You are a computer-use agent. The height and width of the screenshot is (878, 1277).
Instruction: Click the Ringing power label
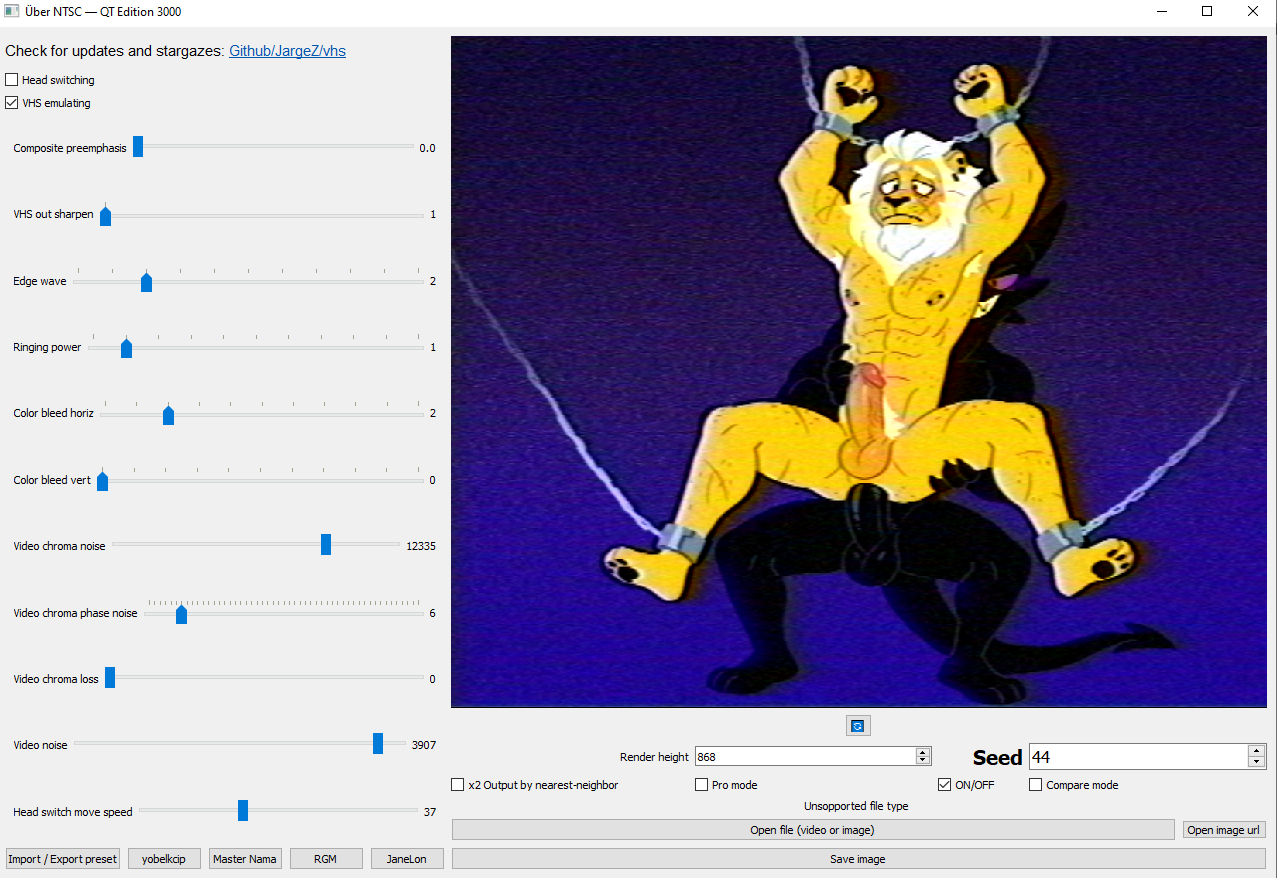click(x=47, y=347)
